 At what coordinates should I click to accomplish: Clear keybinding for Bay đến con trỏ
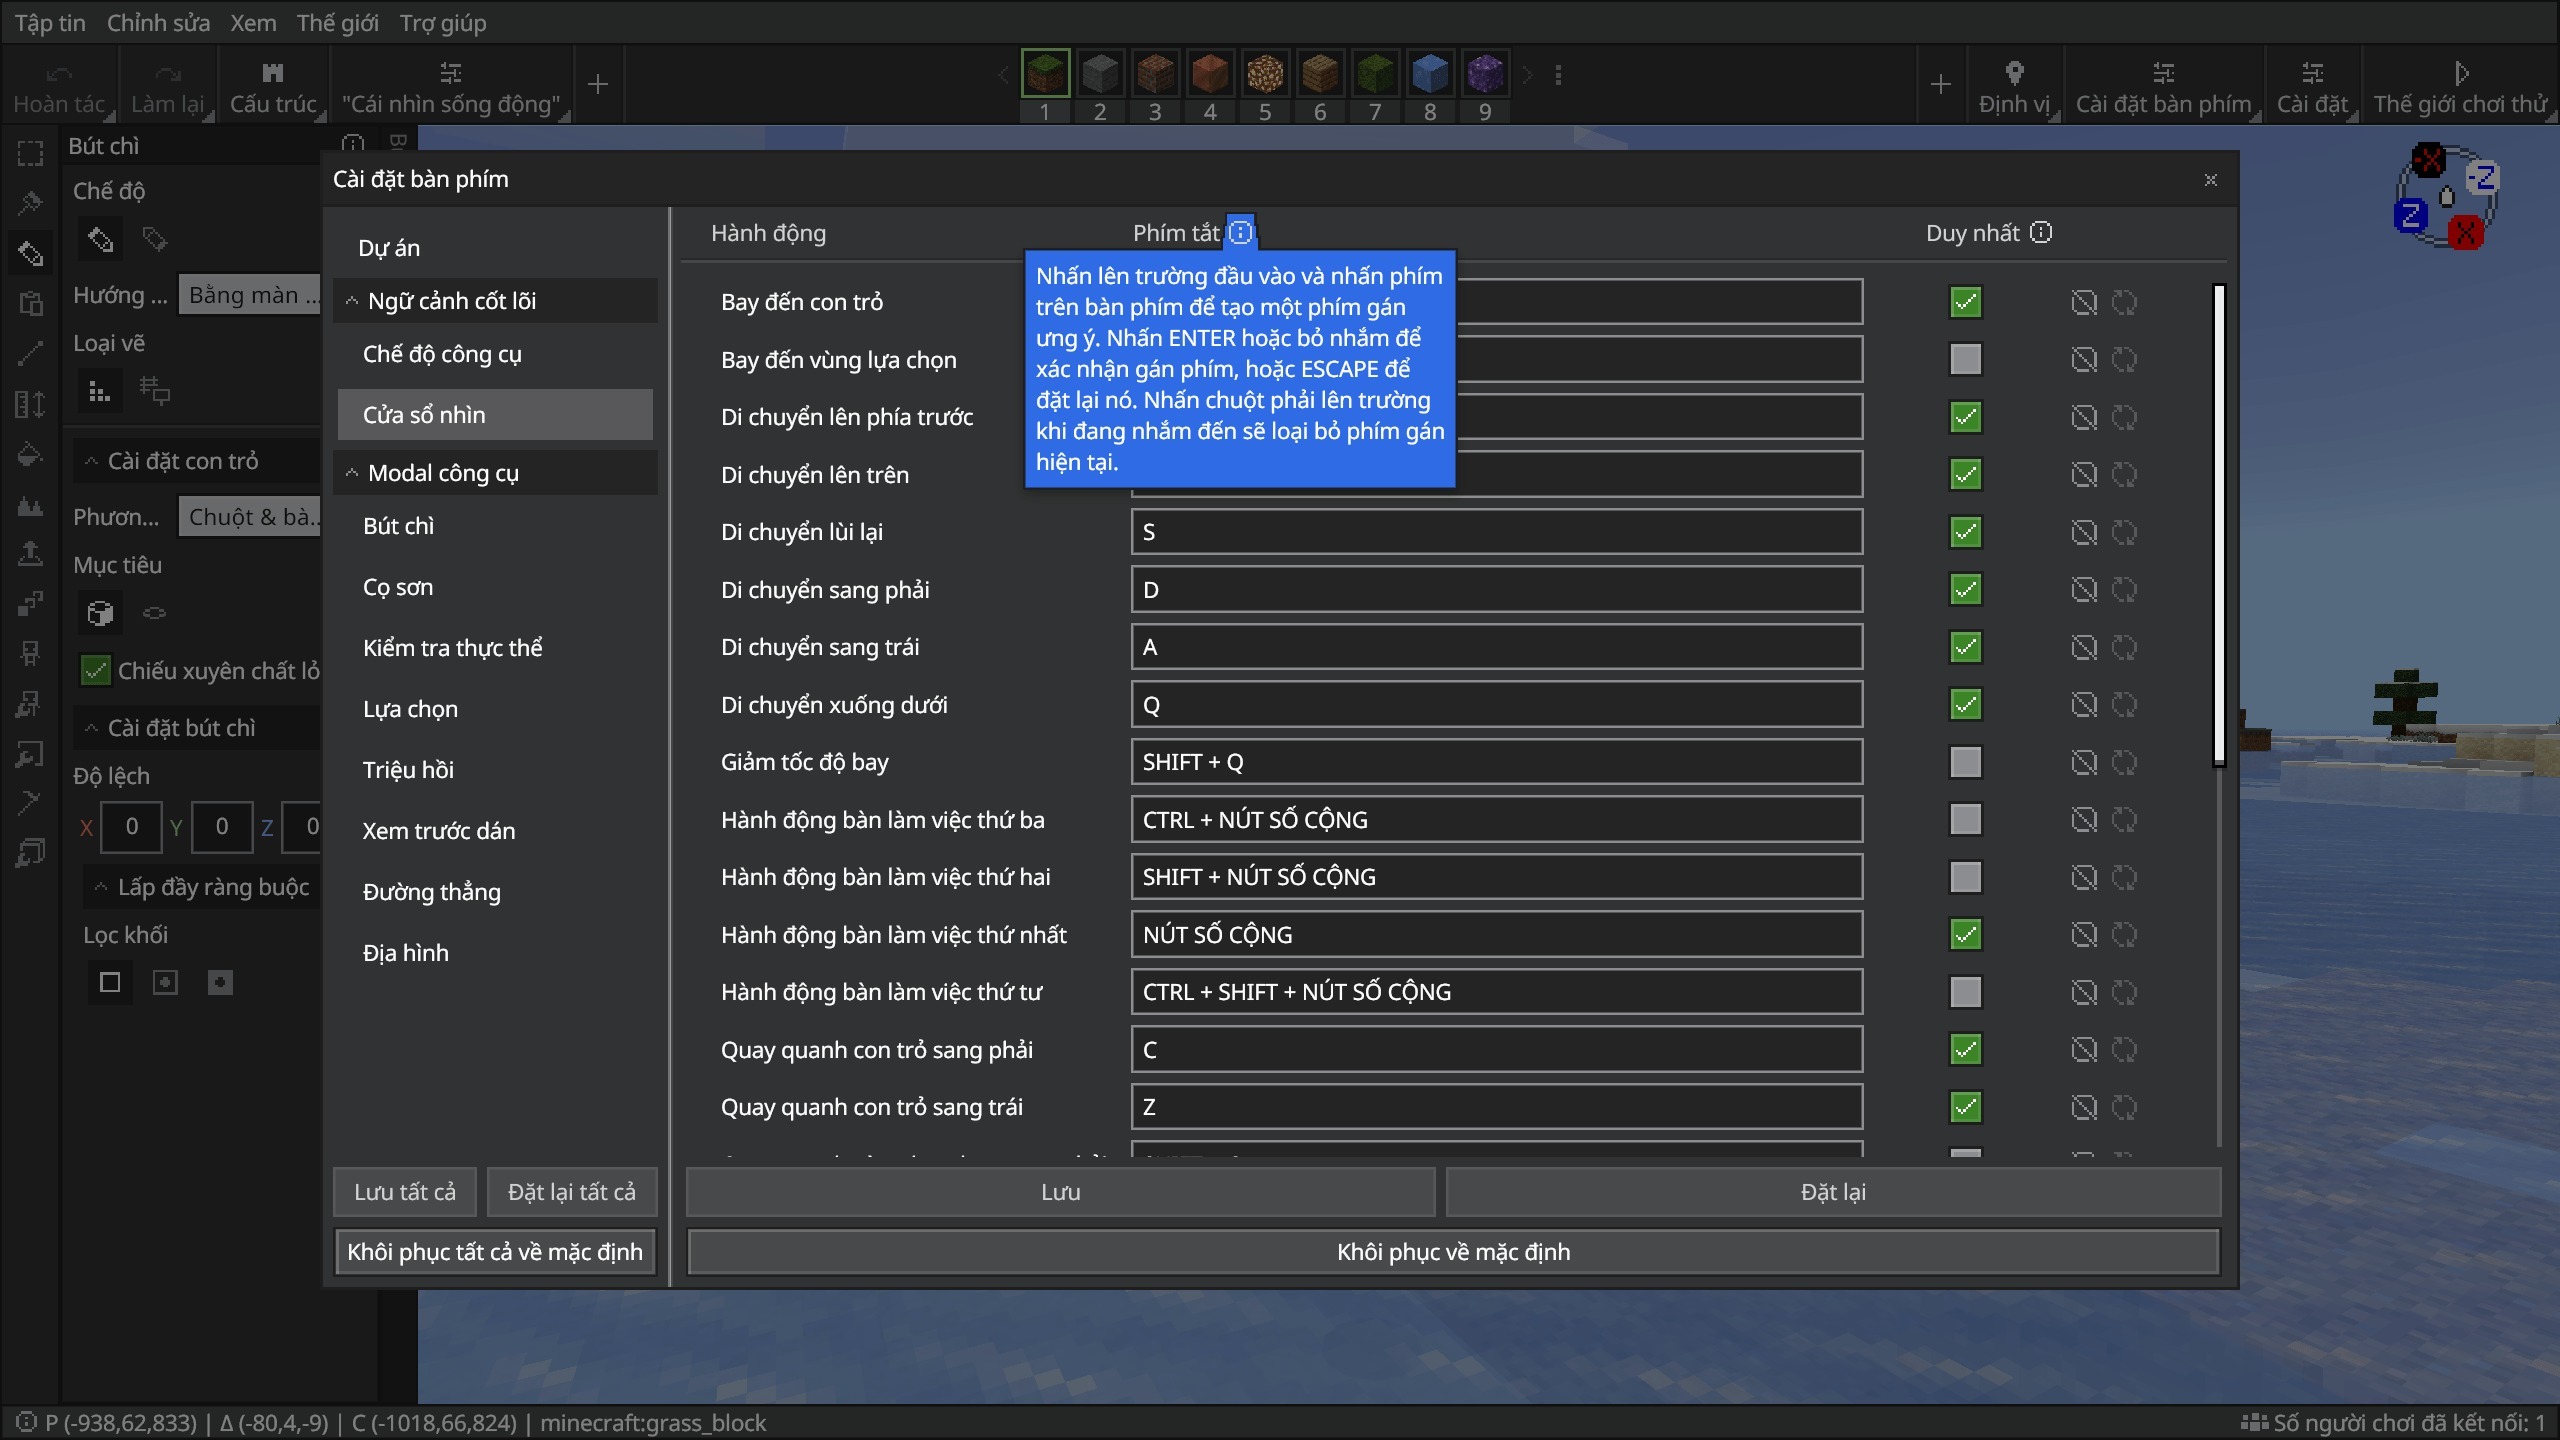tap(2084, 302)
